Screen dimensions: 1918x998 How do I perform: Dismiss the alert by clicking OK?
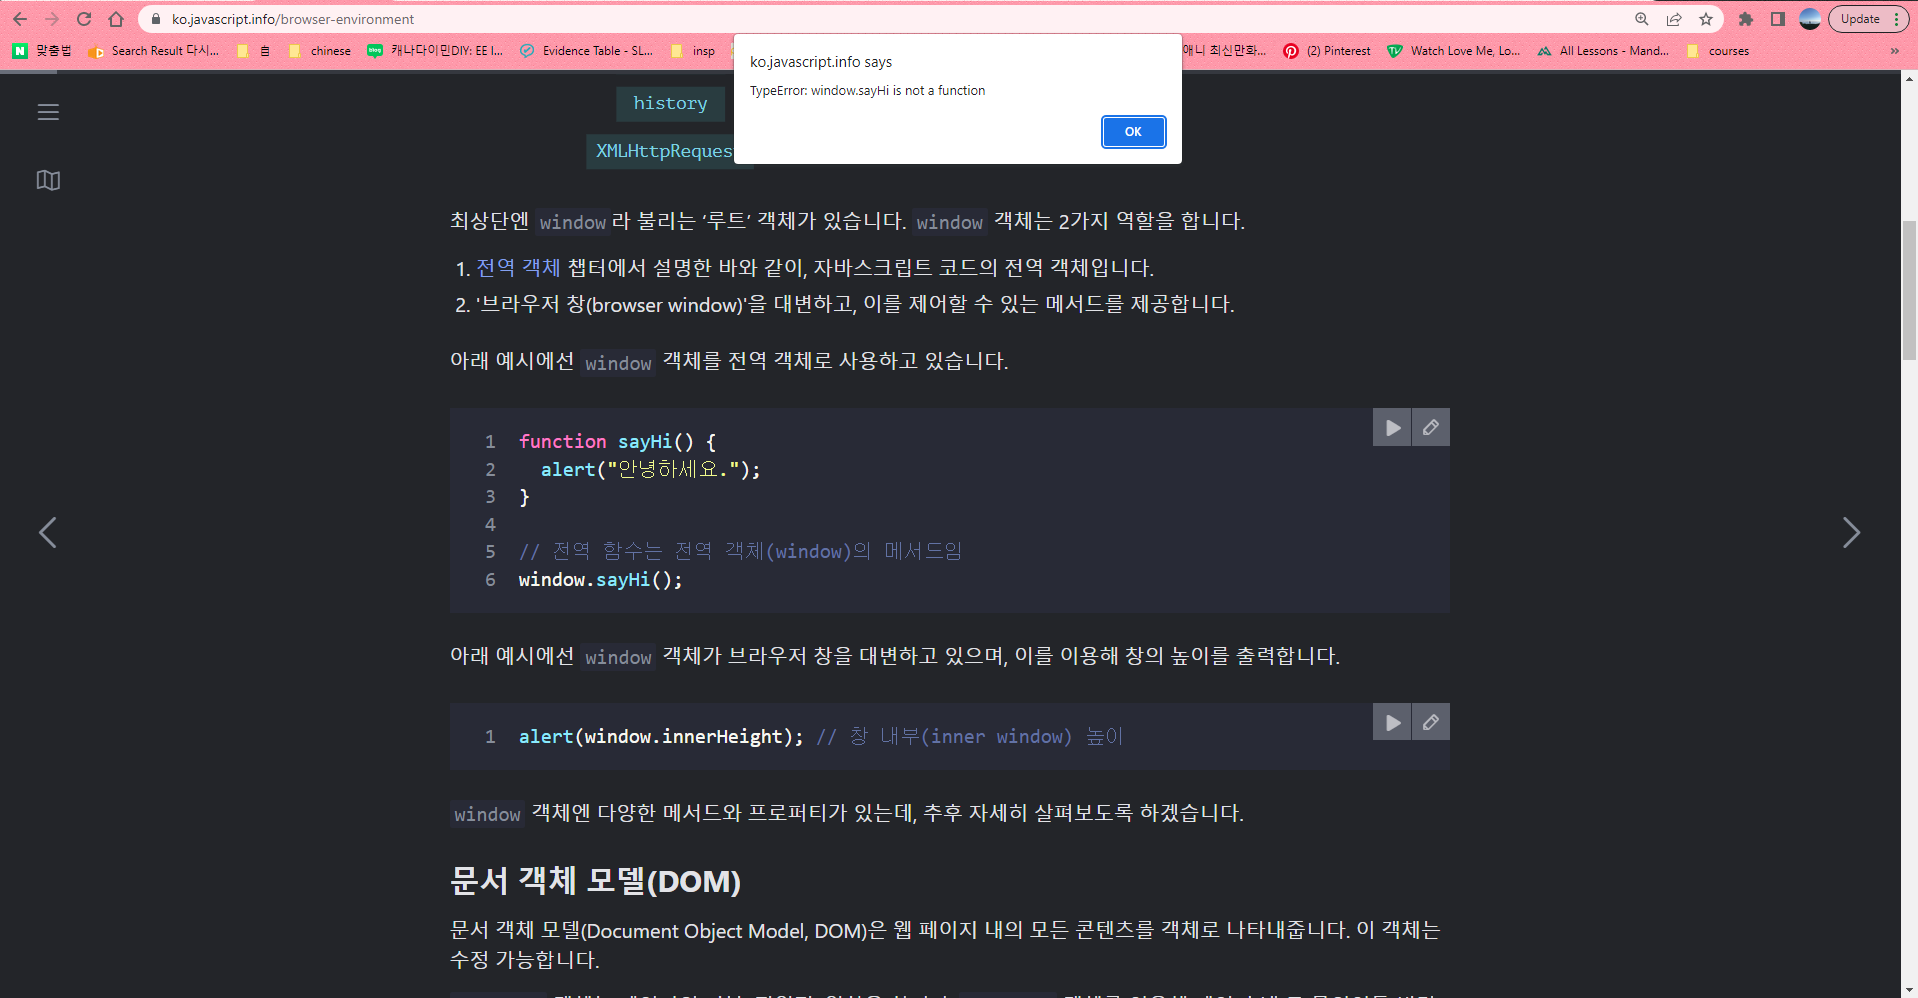pyautogui.click(x=1133, y=131)
